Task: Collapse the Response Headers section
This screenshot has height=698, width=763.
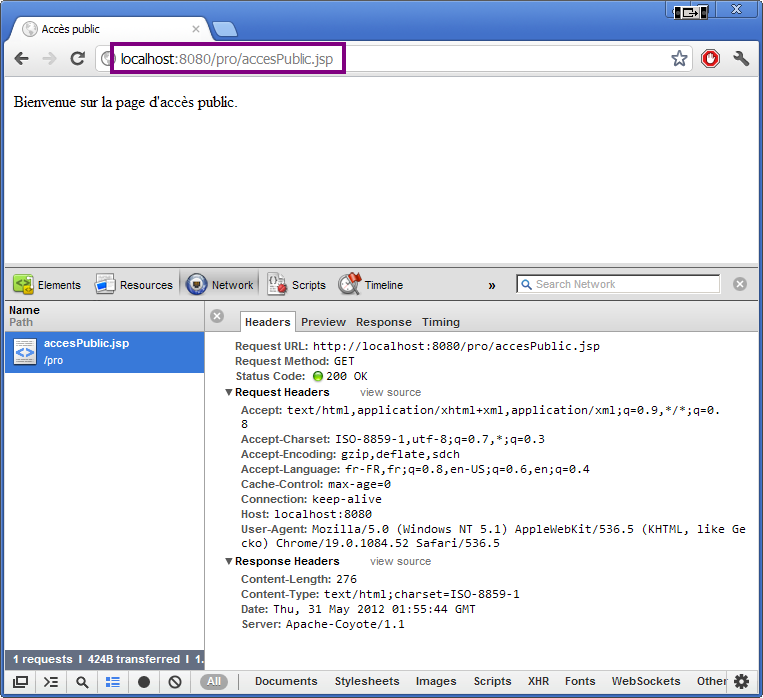Action: (x=229, y=562)
